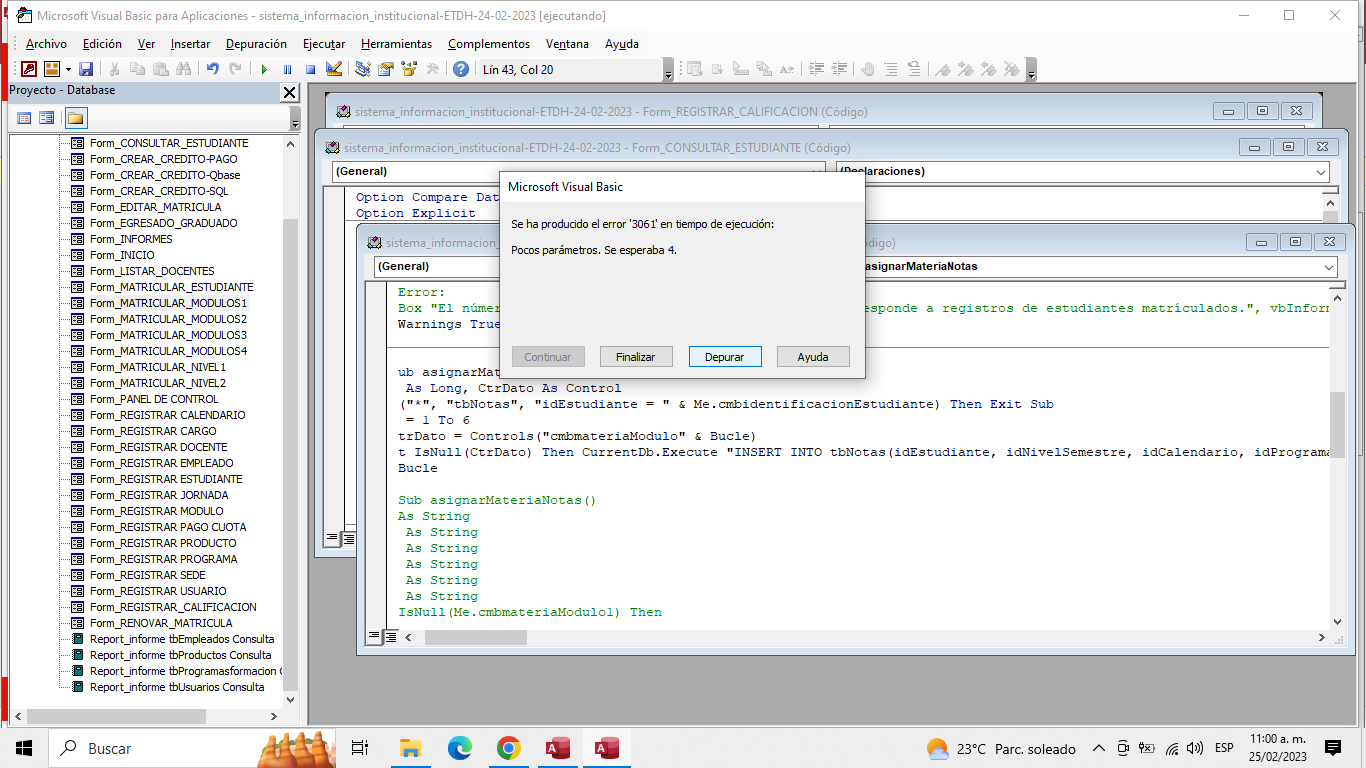Screen dimensions: 1366x768
Task: Open Google Chrome from the taskbar
Action: [x=508, y=748]
